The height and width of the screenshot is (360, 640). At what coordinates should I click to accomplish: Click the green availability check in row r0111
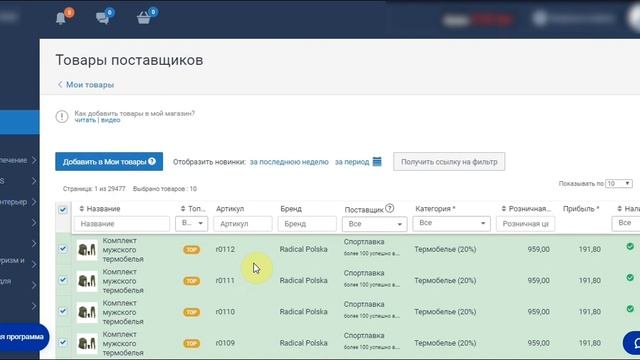pyautogui.click(x=630, y=278)
